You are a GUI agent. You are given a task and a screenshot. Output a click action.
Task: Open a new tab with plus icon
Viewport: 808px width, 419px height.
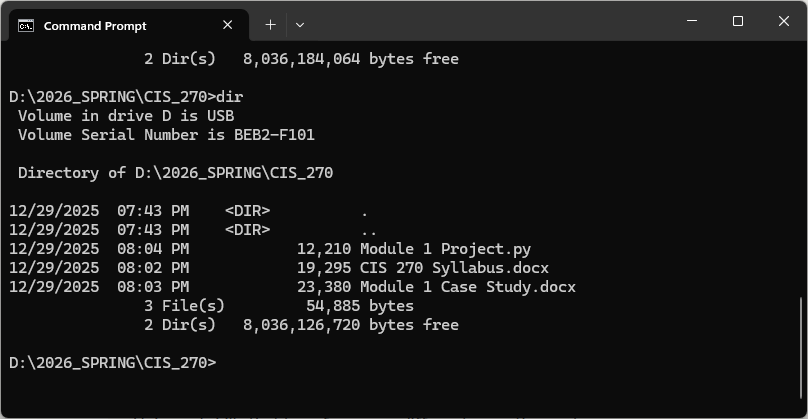point(270,24)
